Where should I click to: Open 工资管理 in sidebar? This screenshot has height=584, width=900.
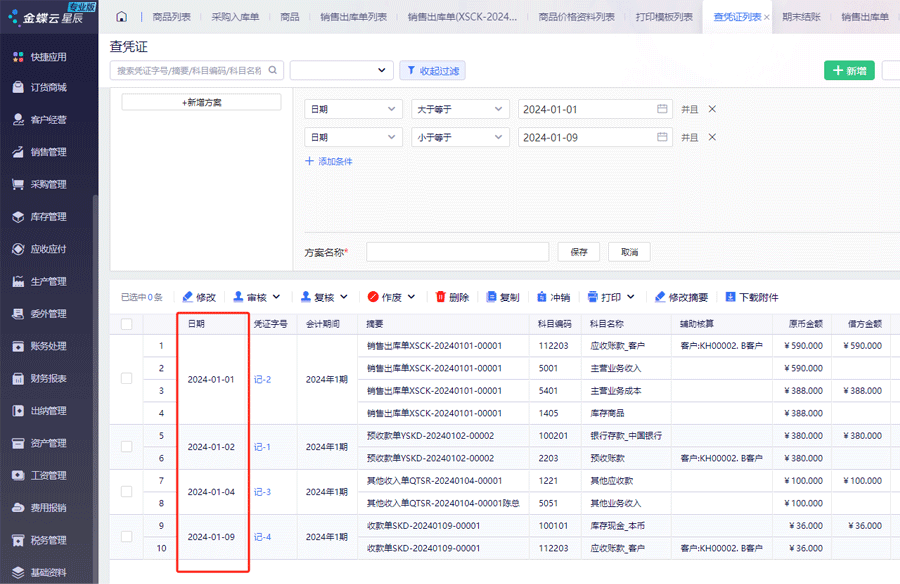[x=40, y=475]
